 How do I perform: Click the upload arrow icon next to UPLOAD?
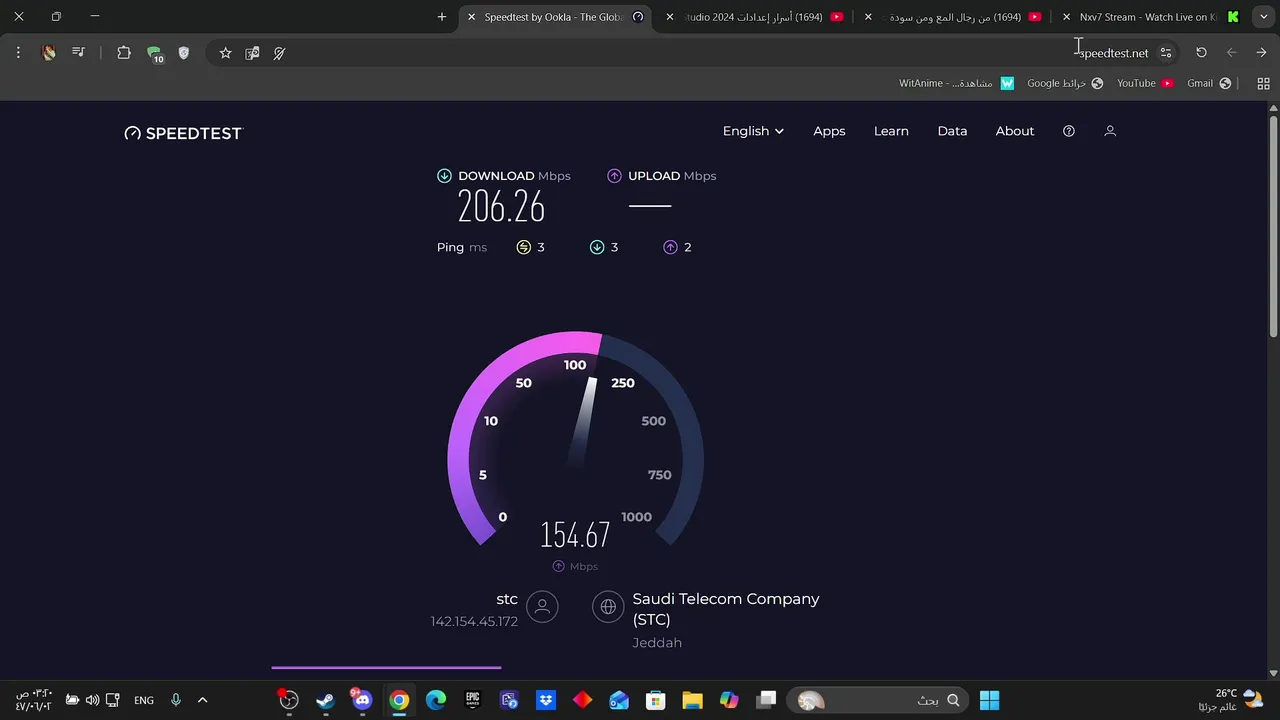pos(614,176)
